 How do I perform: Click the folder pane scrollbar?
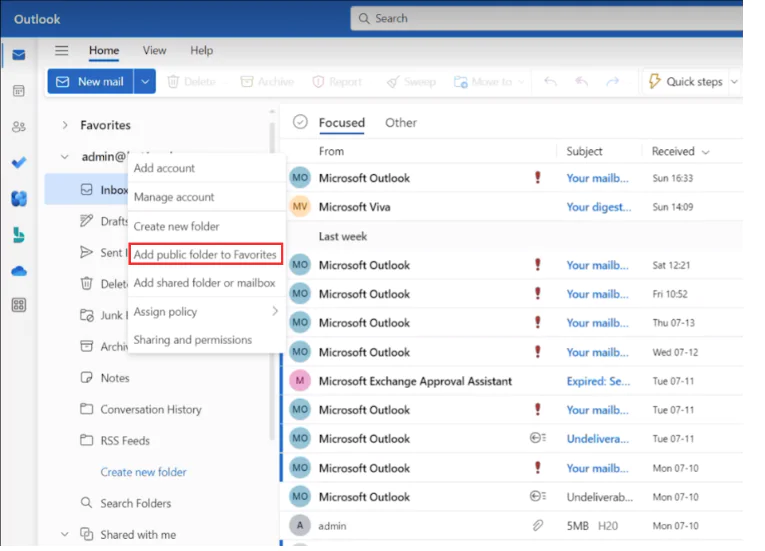272,281
